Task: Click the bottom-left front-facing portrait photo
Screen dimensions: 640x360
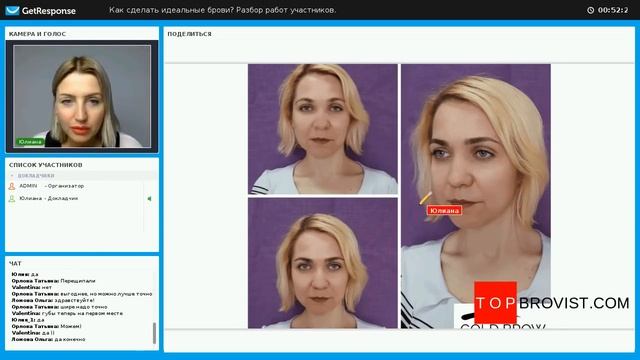Action: click(322, 263)
